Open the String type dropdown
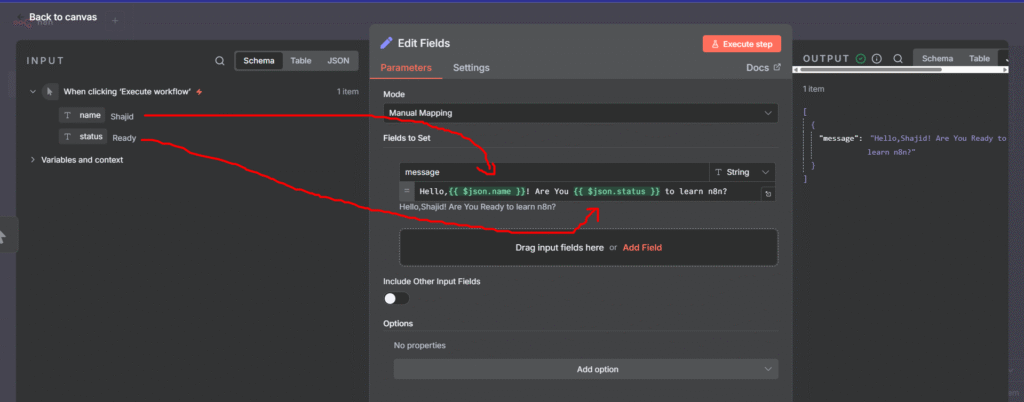The image size is (1024, 402). (743, 172)
